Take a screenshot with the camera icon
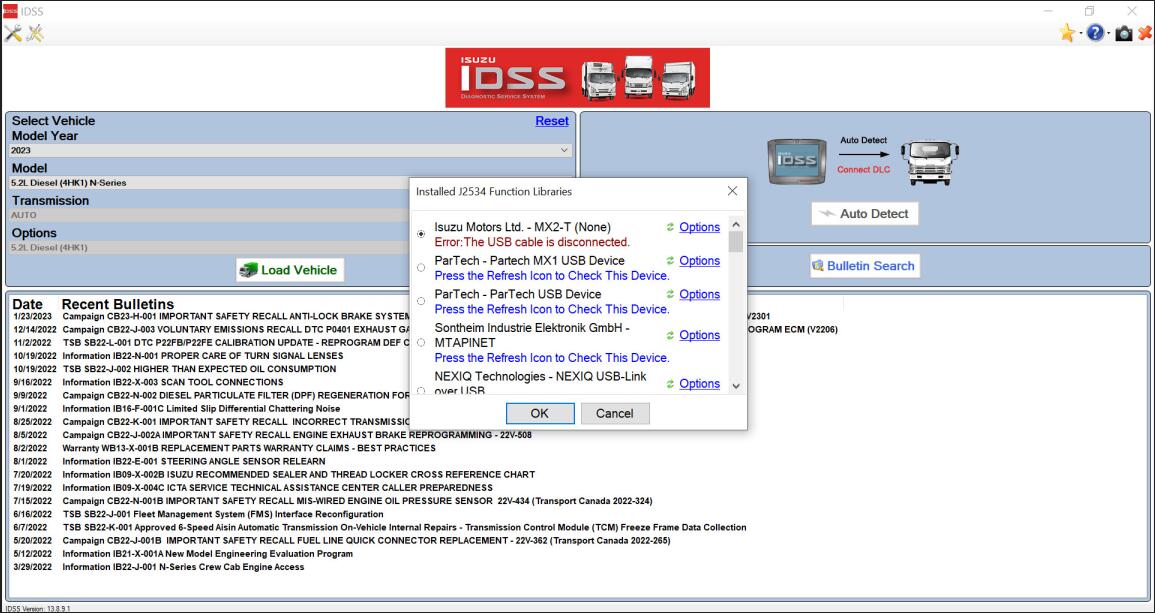 coord(1123,33)
